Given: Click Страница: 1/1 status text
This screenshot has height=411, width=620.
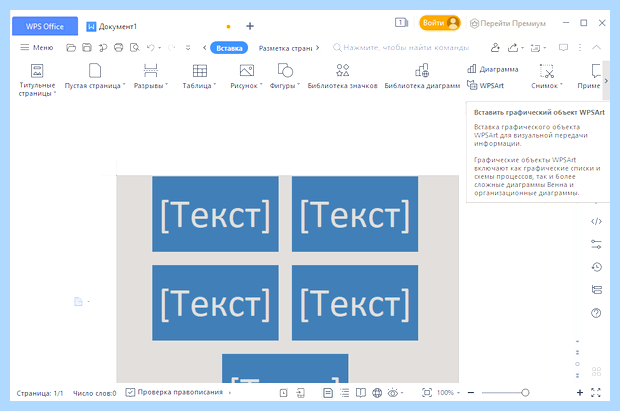Looking at the screenshot, I should pos(40,393).
